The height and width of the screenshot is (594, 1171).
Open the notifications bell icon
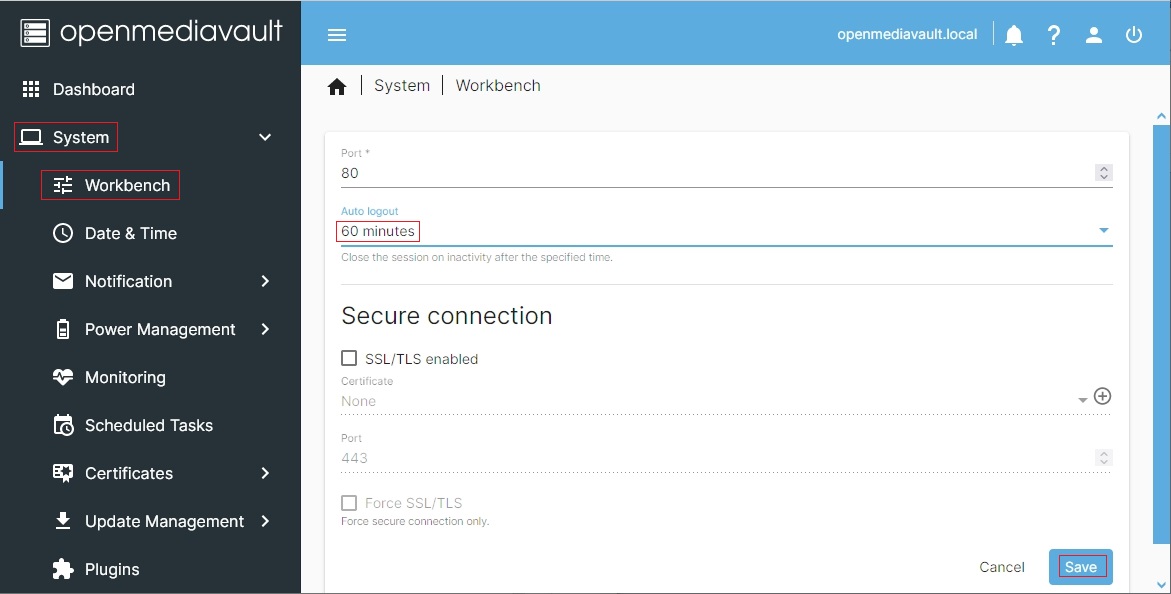pos(1014,35)
